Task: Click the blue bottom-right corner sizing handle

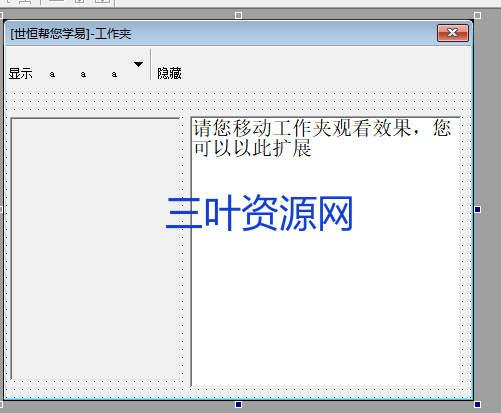Action: coord(478,405)
